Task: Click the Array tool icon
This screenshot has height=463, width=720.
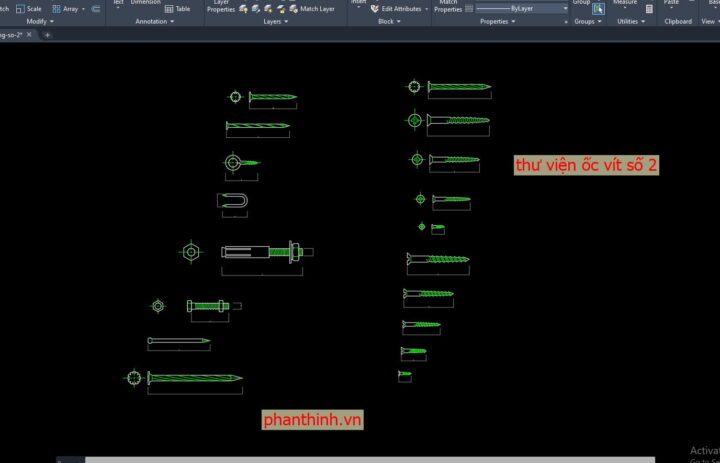Action: 57,8
